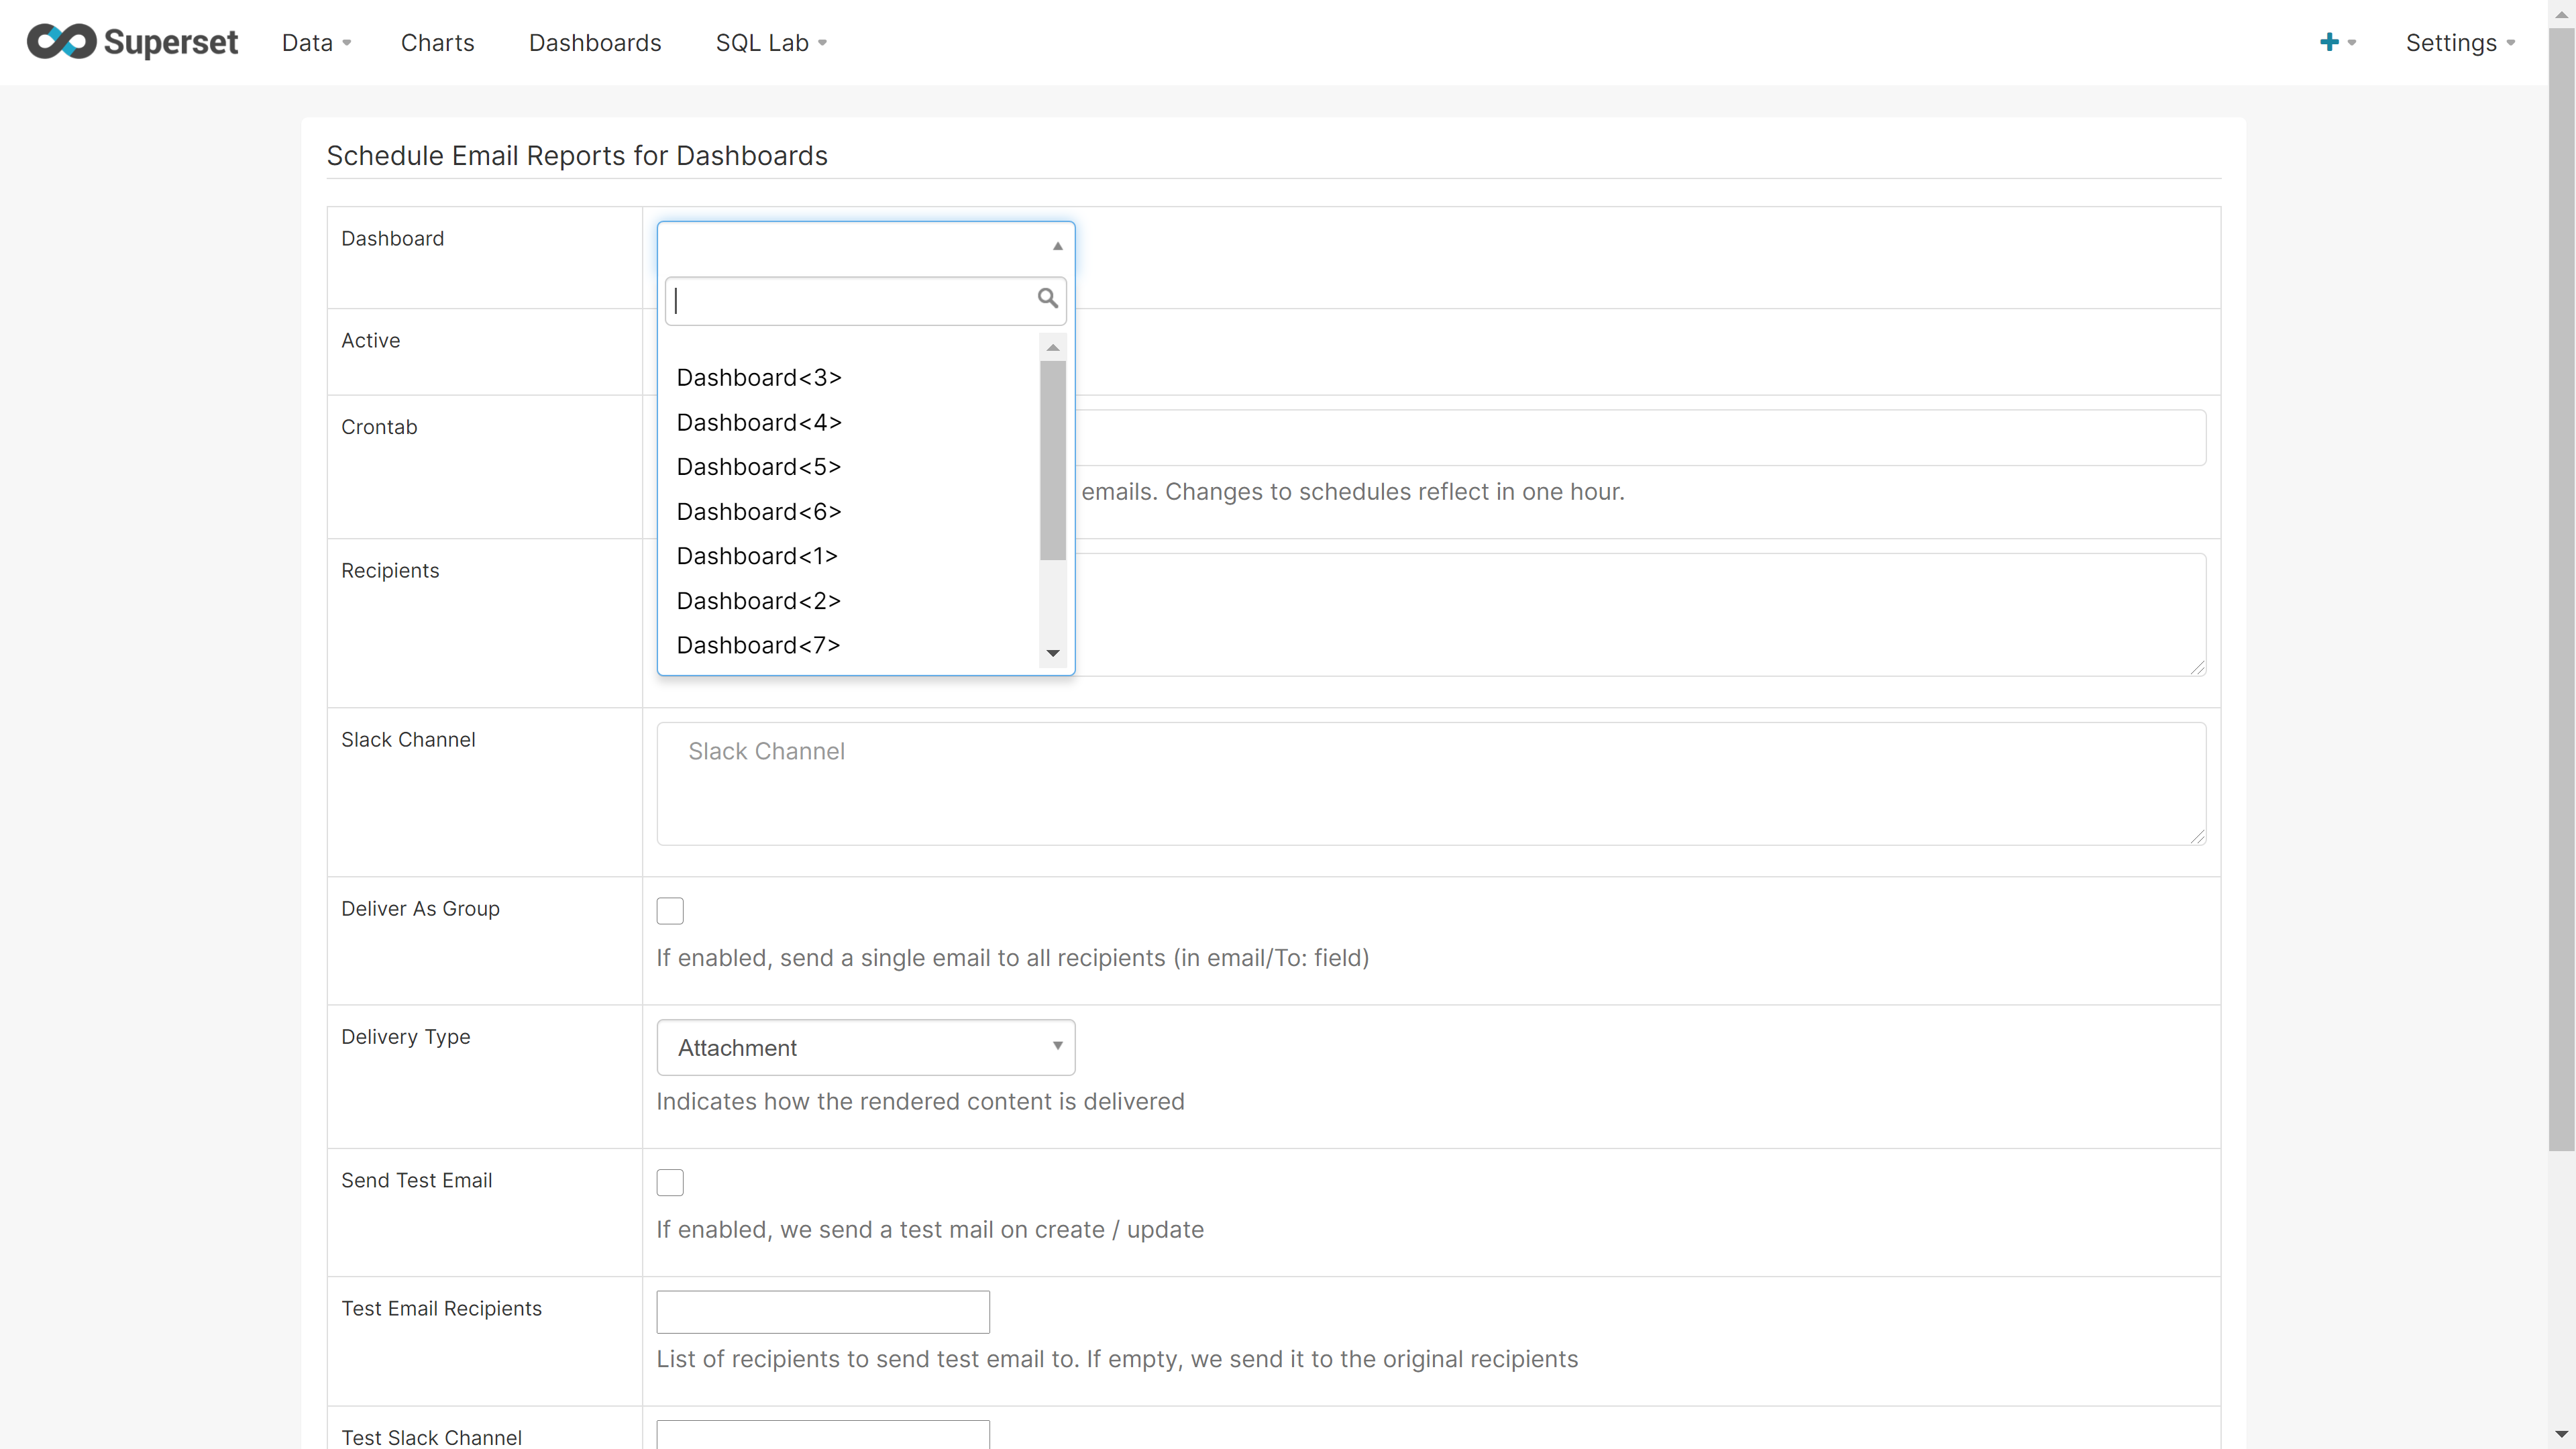Click the dropdown list scrollbar thumb
2576x1449 pixels.
1052,460
